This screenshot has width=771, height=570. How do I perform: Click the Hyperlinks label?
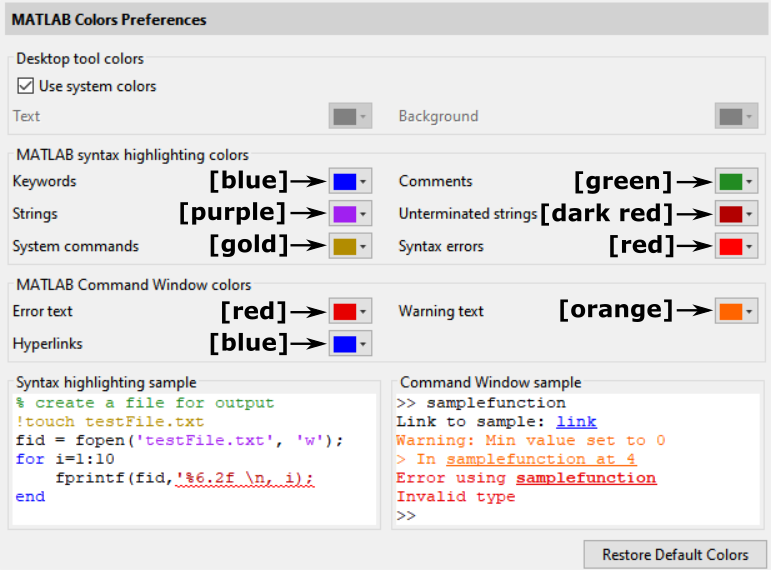coord(47,344)
